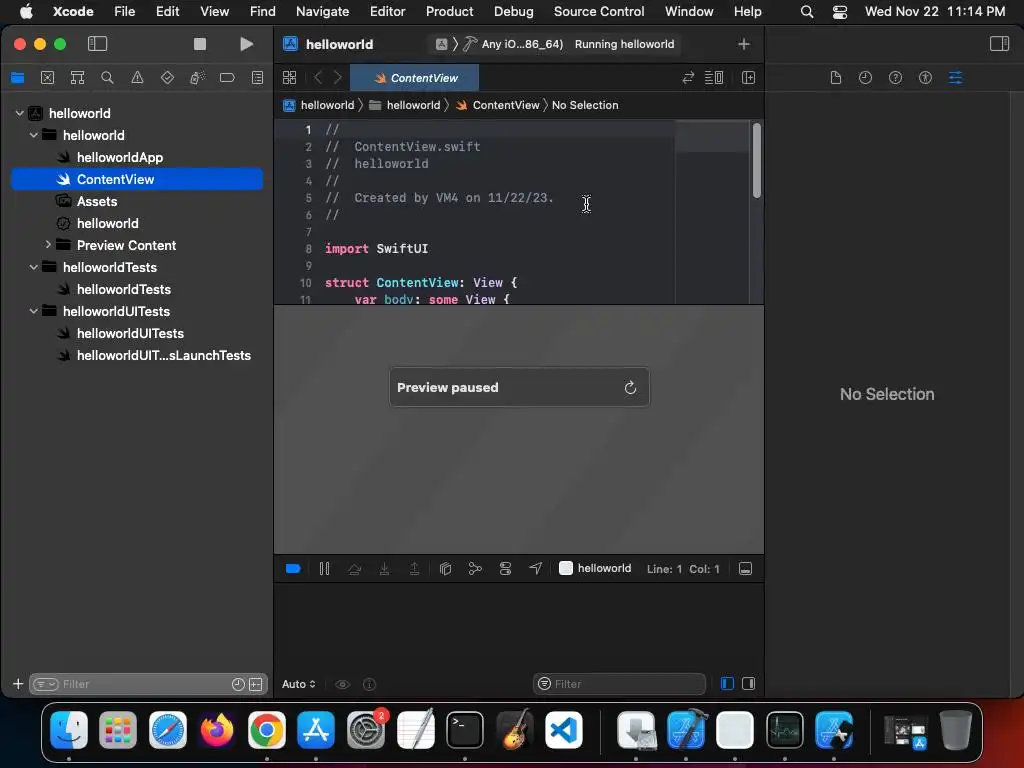Add a new editor split pane
The width and height of the screenshot is (1024, 768).
748,78
